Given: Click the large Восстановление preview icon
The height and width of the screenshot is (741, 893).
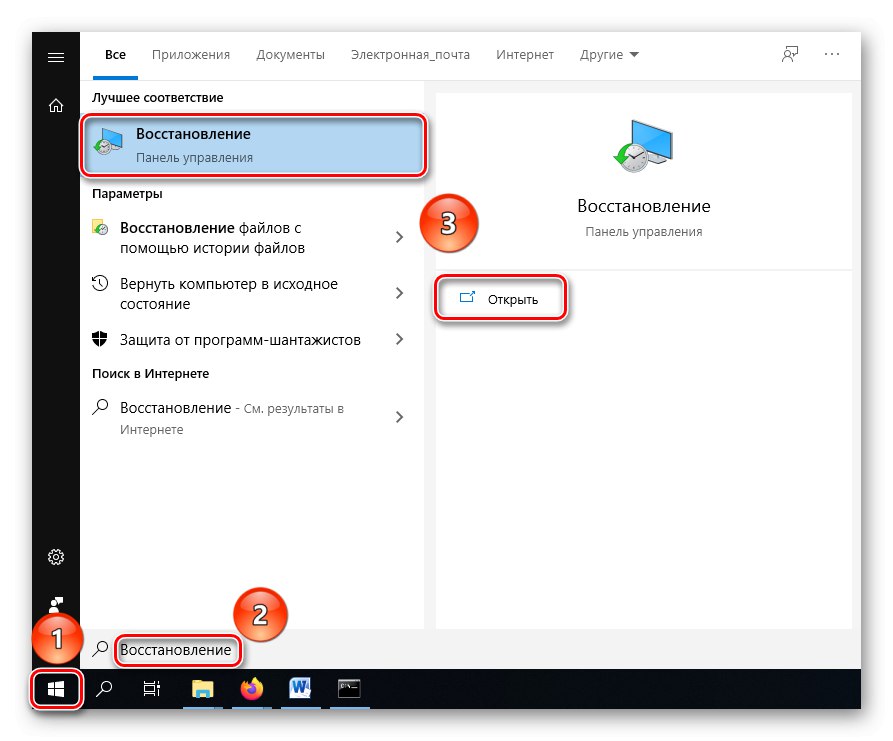Looking at the screenshot, I should pyautogui.click(x=644, y=146).
